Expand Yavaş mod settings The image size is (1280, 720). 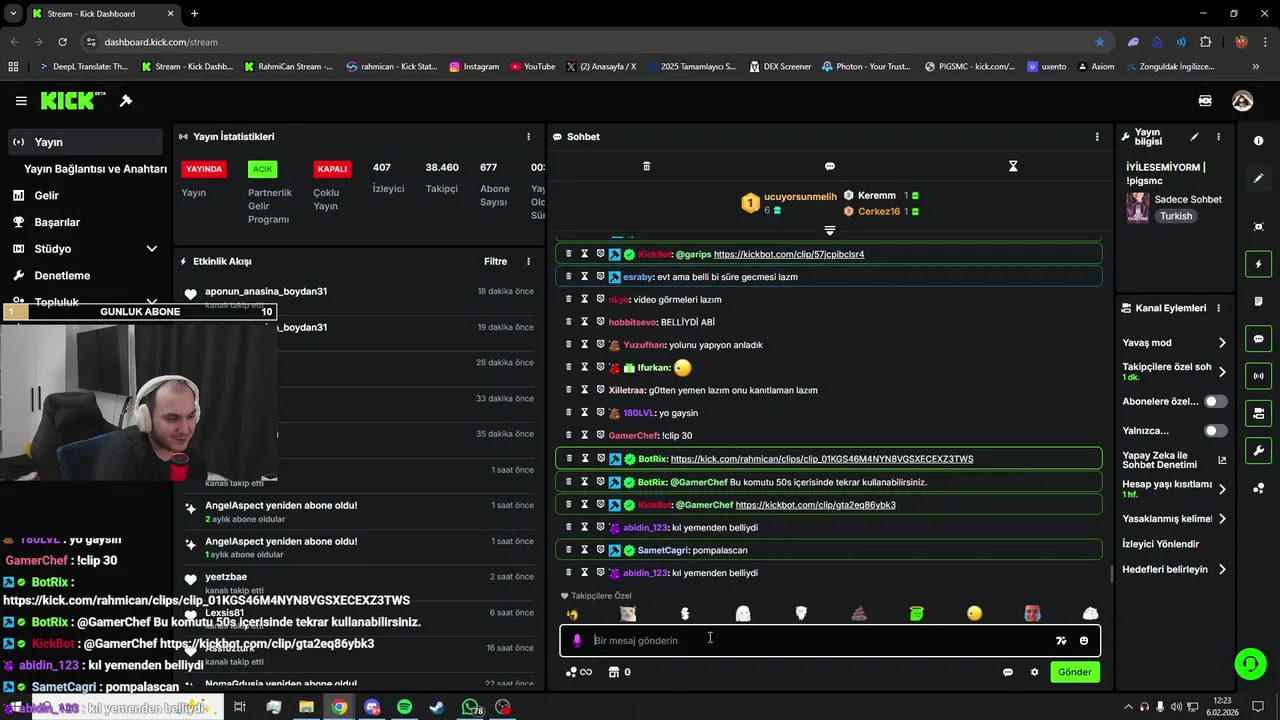pos(1222,343)
